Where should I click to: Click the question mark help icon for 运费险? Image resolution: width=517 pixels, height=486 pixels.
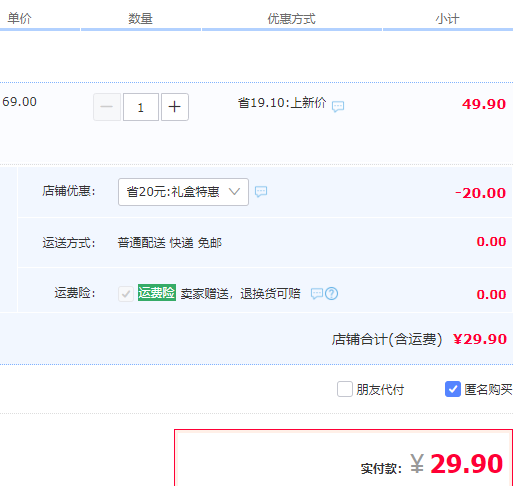click(x=331, y=293)
